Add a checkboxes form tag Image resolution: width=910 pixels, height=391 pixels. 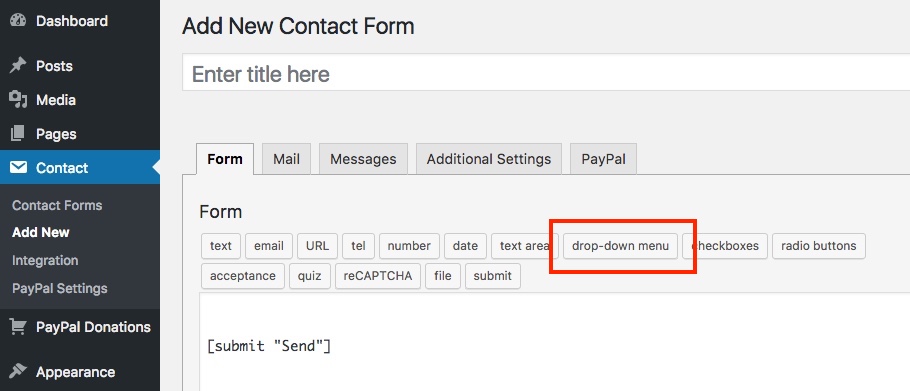pos(725,246)
